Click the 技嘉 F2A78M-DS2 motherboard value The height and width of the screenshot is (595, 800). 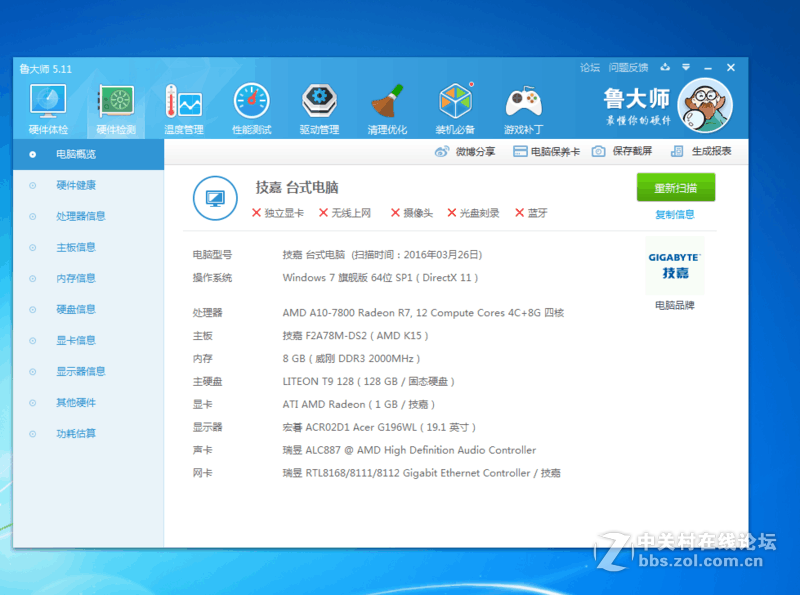point(356,336)
